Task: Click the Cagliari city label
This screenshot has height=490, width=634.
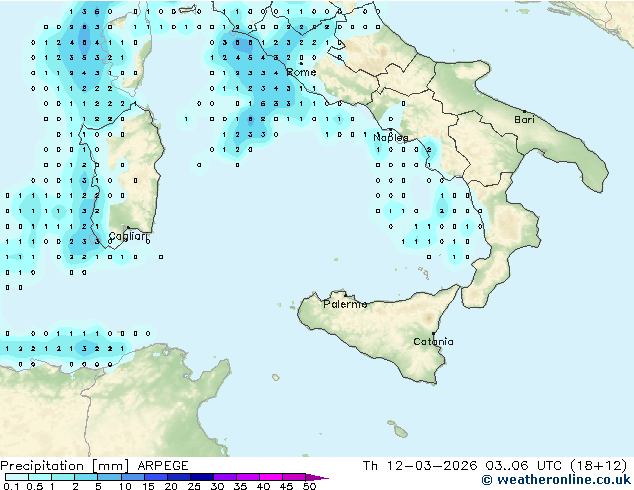Action: tap(127, 237)
